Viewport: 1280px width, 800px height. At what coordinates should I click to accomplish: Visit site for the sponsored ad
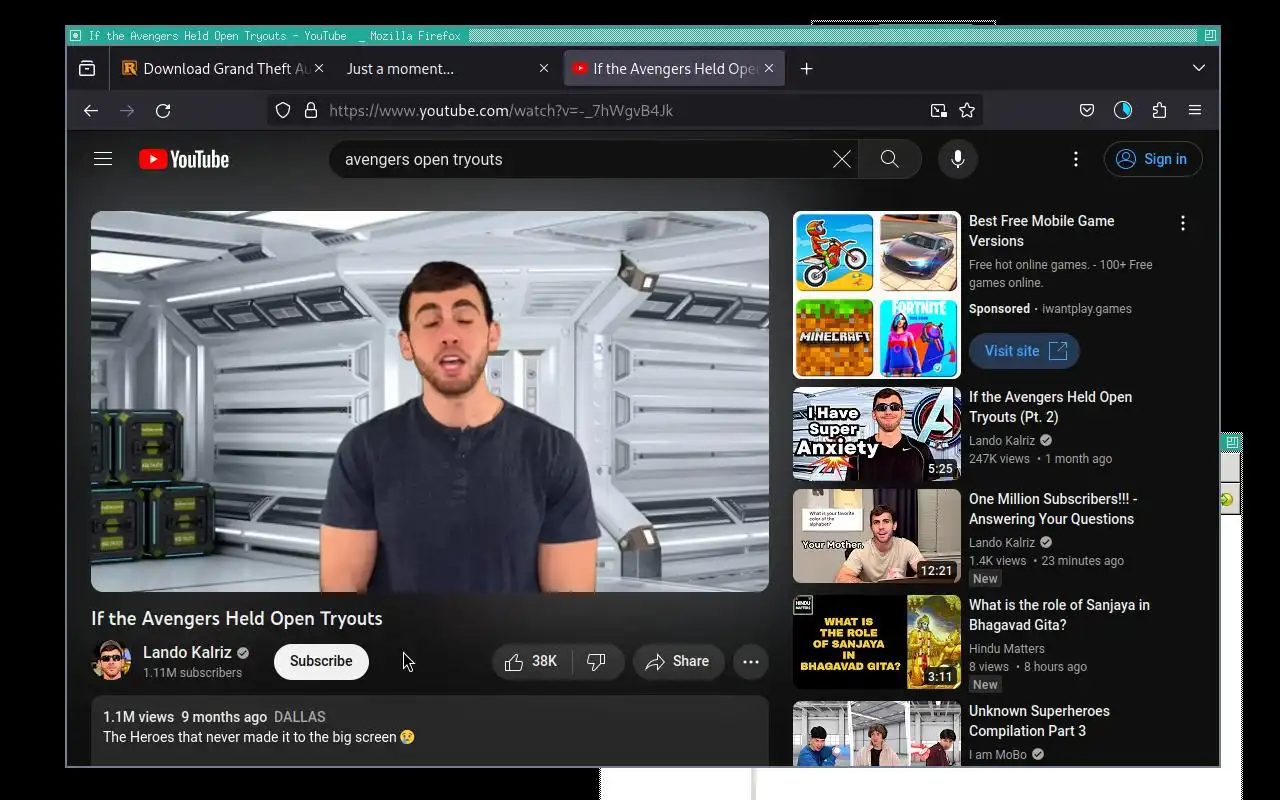pyautogui.click(x=1024, y=351)
